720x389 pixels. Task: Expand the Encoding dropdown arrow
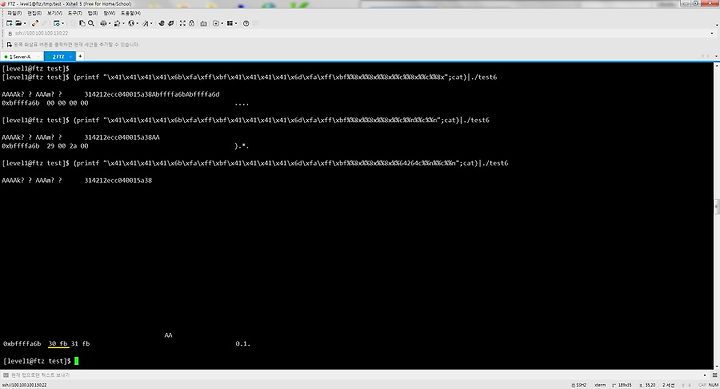tap(137, 23)
